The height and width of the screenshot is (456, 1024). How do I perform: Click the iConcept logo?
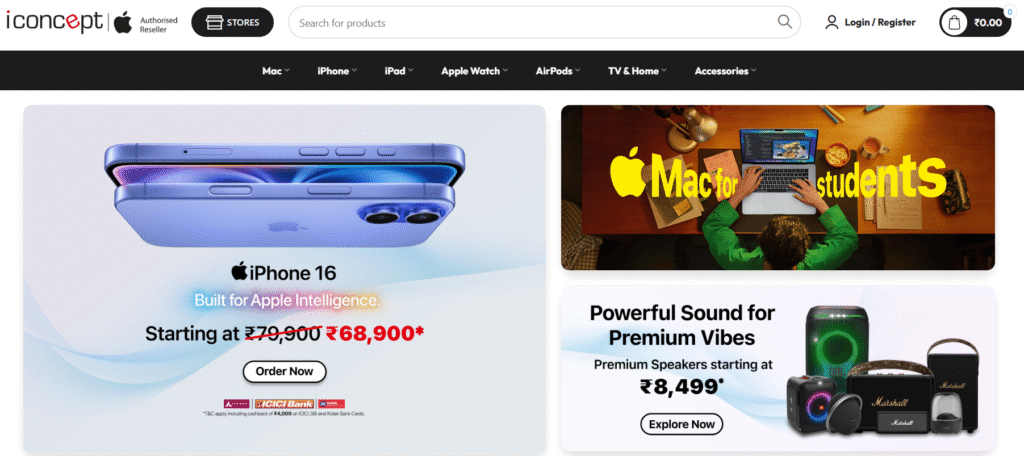(x=54, y=22)
